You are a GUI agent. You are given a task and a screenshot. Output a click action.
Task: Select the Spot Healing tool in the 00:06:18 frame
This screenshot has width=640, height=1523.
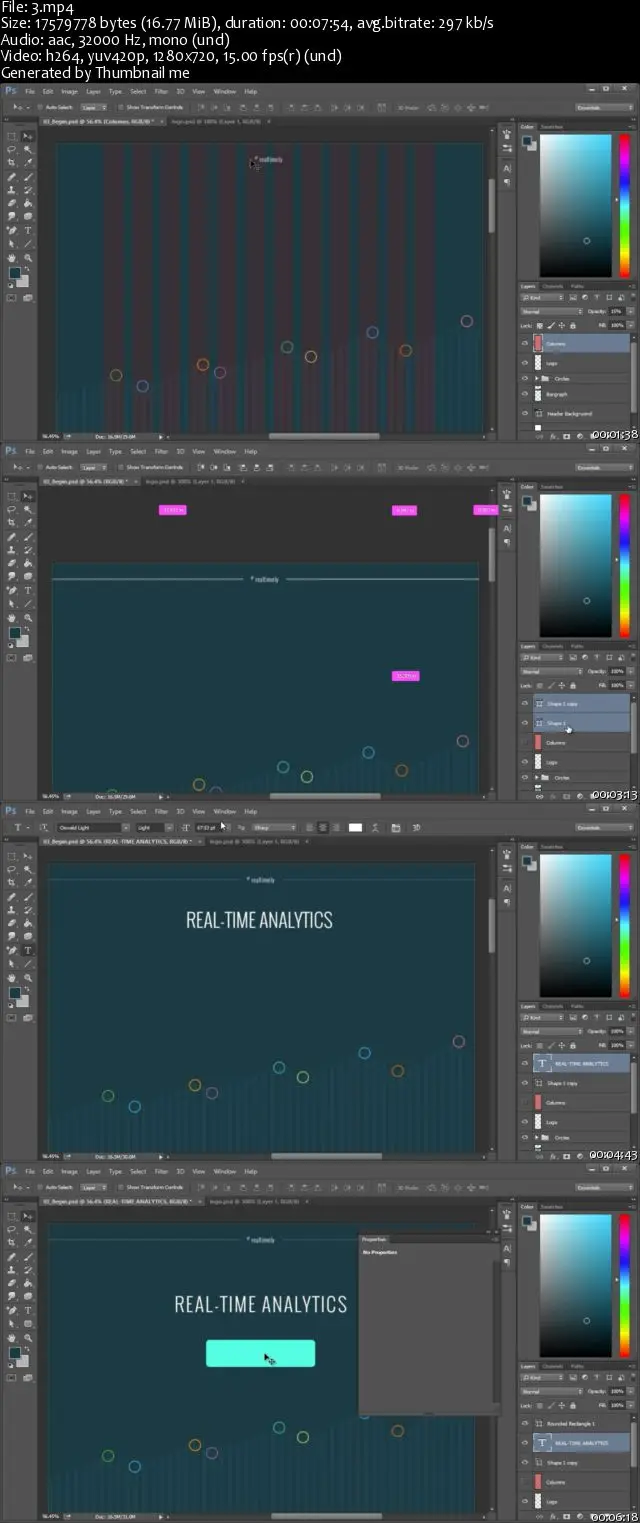coord(11,1257)
